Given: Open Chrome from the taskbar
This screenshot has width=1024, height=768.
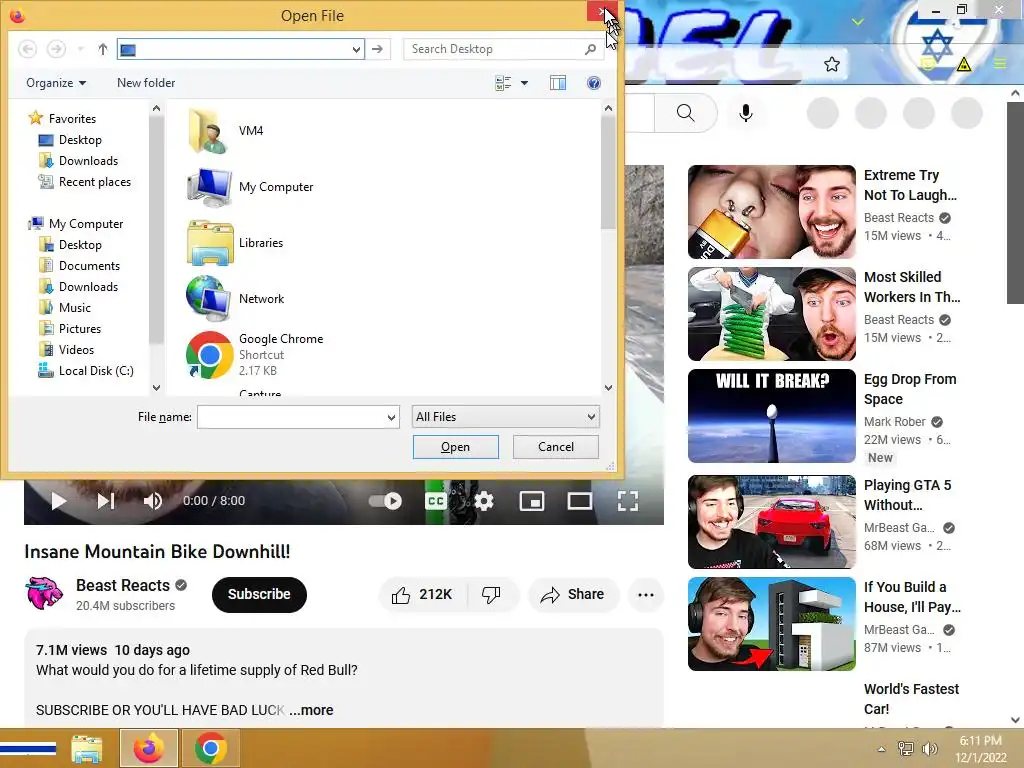Looking at the screenshot, I should coord(210,748).
